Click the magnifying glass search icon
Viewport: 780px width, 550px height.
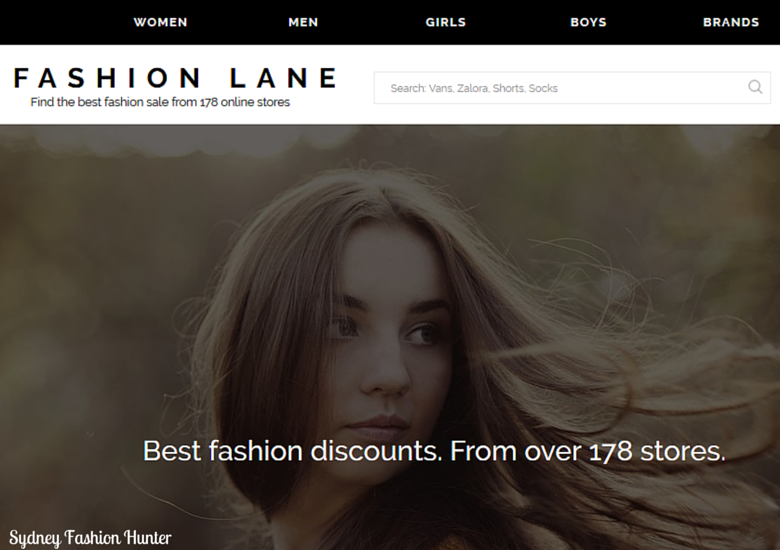coord(755,88)
